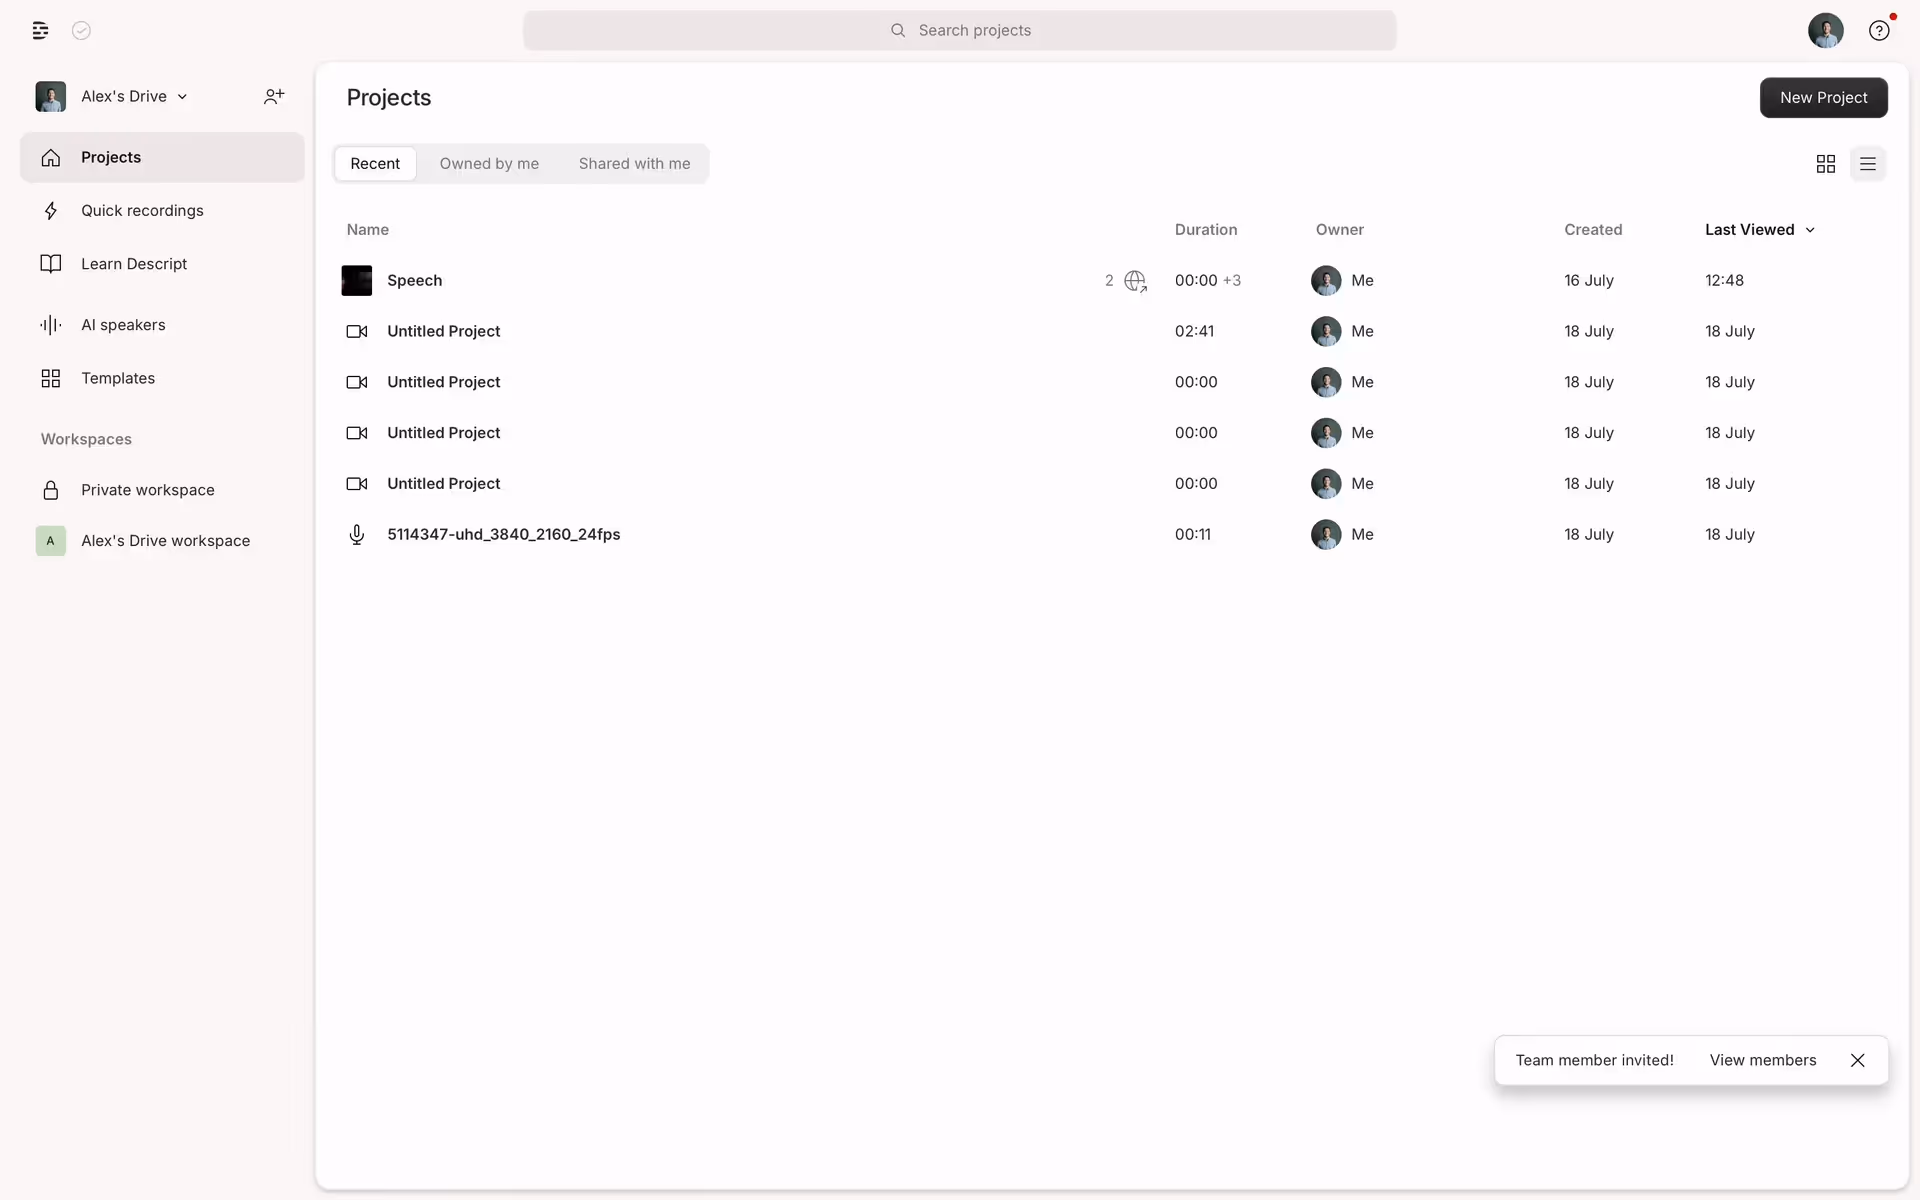The image size is (1920, 1200).
Task: Select the Owned by me tab
Action: 489,164
